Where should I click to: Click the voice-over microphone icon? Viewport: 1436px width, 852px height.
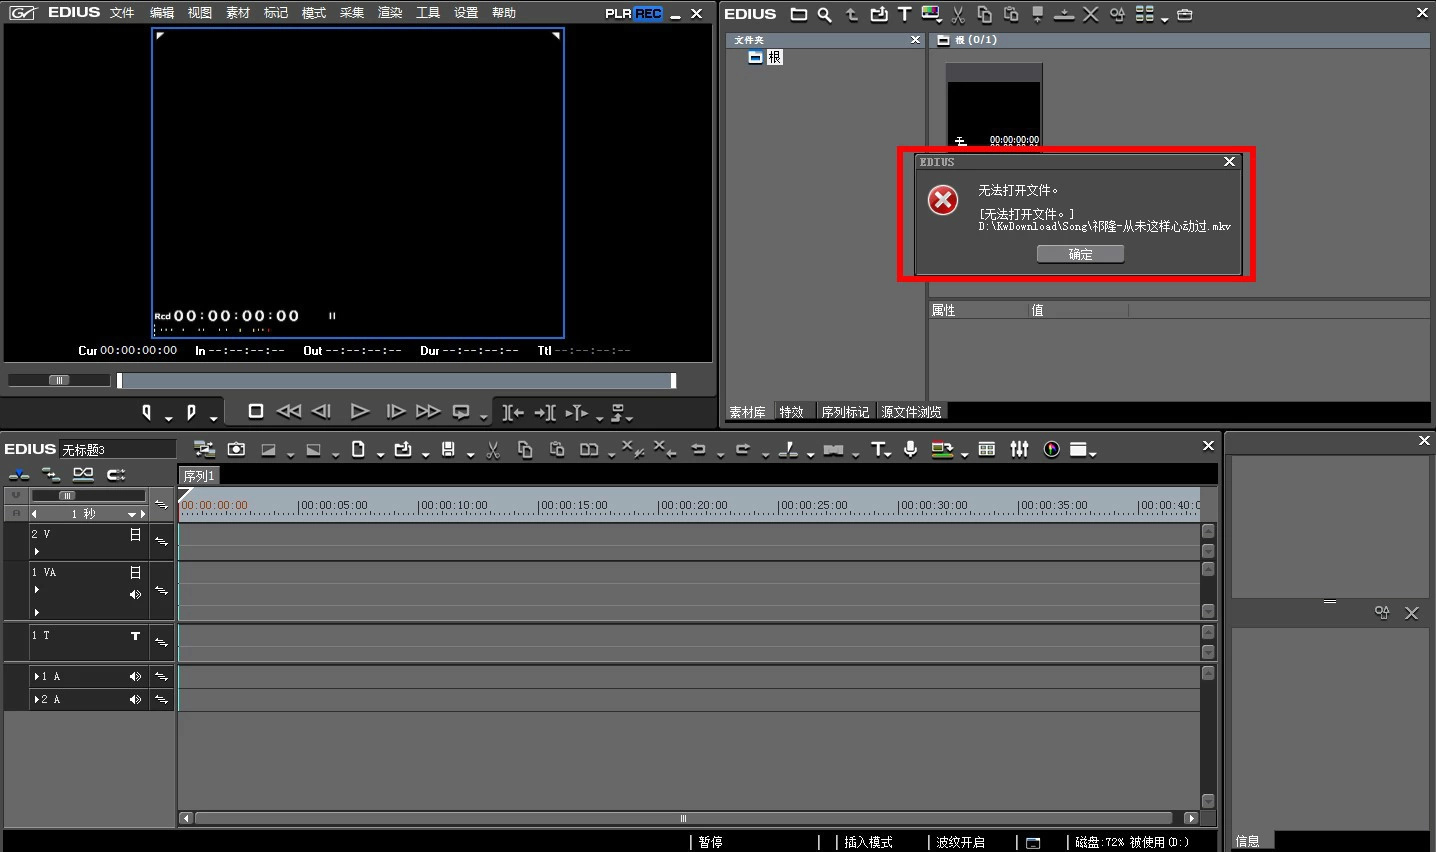click(x=910, y=449)
